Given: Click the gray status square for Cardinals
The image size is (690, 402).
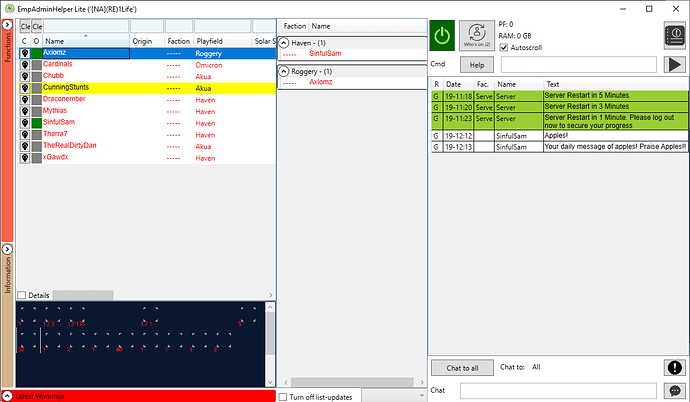Looking at the screenshot, I should coord(37,65).
